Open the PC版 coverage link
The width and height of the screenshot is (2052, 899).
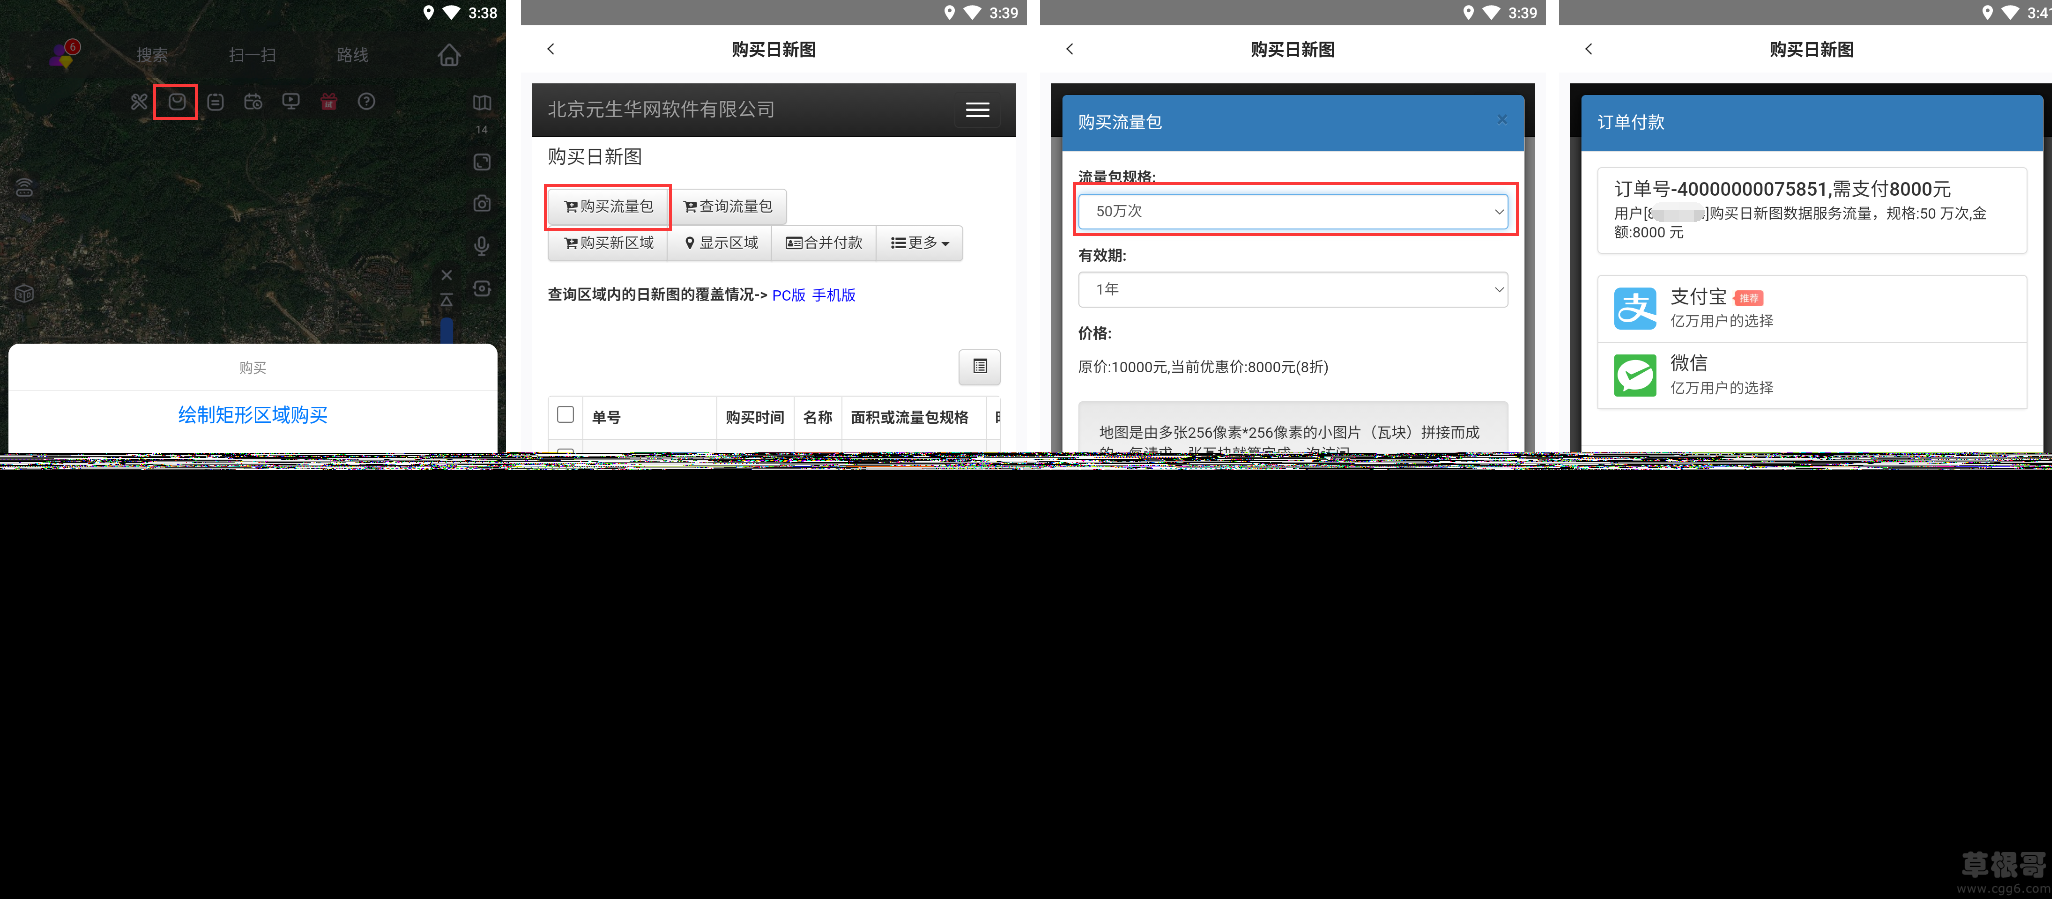788,295
